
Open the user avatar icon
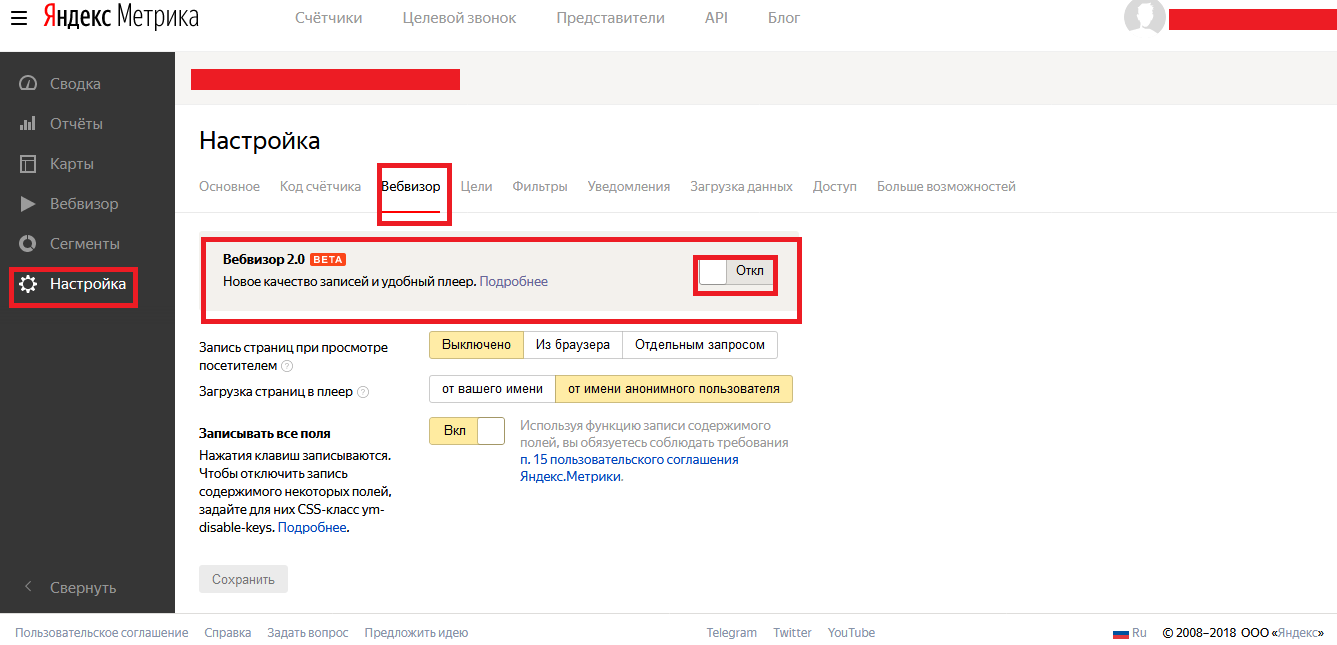[x=1145, y=17]
